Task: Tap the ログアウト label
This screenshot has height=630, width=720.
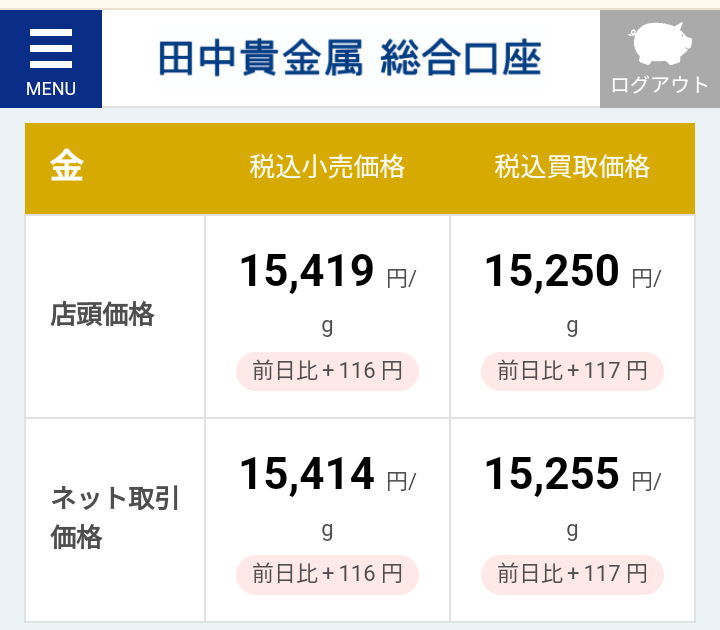Action: [x=660, y=85]
